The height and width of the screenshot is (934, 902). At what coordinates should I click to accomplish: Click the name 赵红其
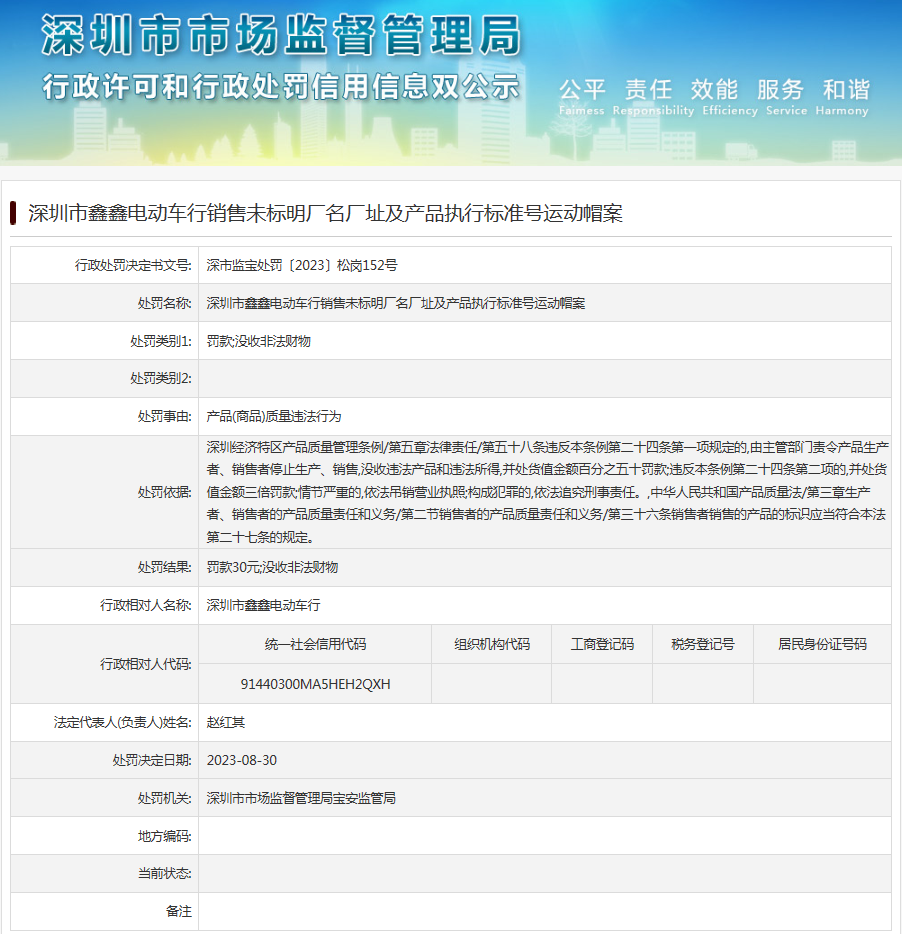pos(226,723)
